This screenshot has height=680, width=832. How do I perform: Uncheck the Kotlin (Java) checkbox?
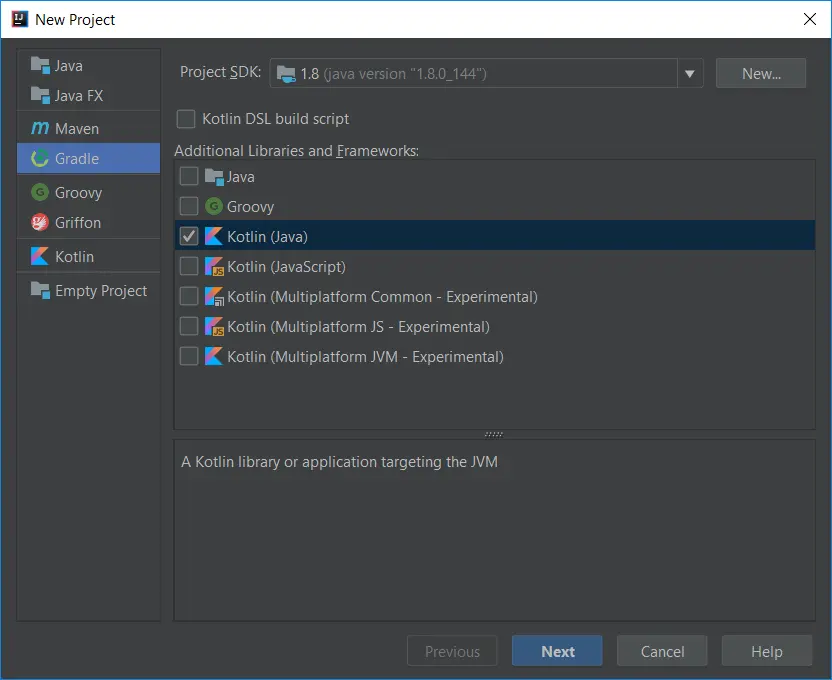click(189, 236)
